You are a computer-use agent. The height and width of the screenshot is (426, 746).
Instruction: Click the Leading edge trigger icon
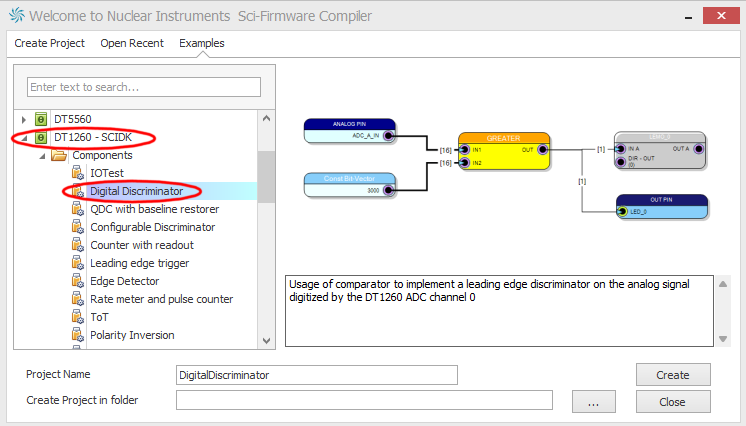pyautogui.click(x=78, y=263)
